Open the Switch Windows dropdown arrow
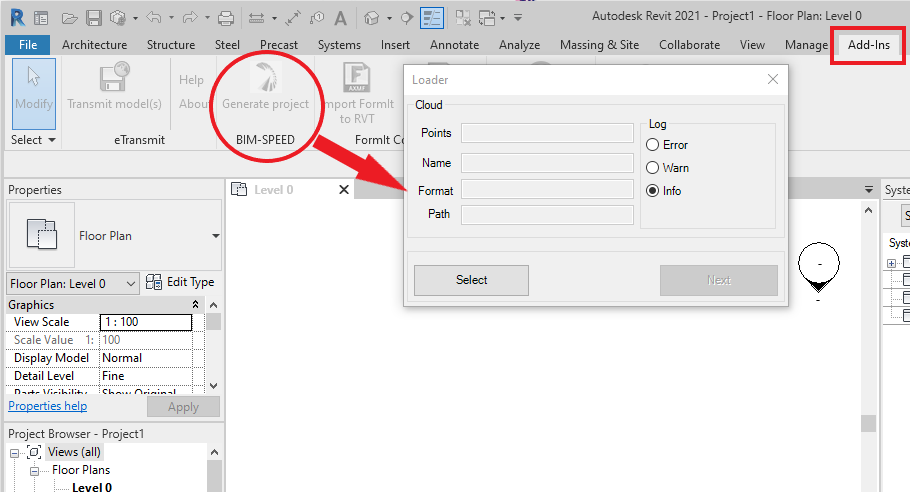 click(x=503, y=19)
